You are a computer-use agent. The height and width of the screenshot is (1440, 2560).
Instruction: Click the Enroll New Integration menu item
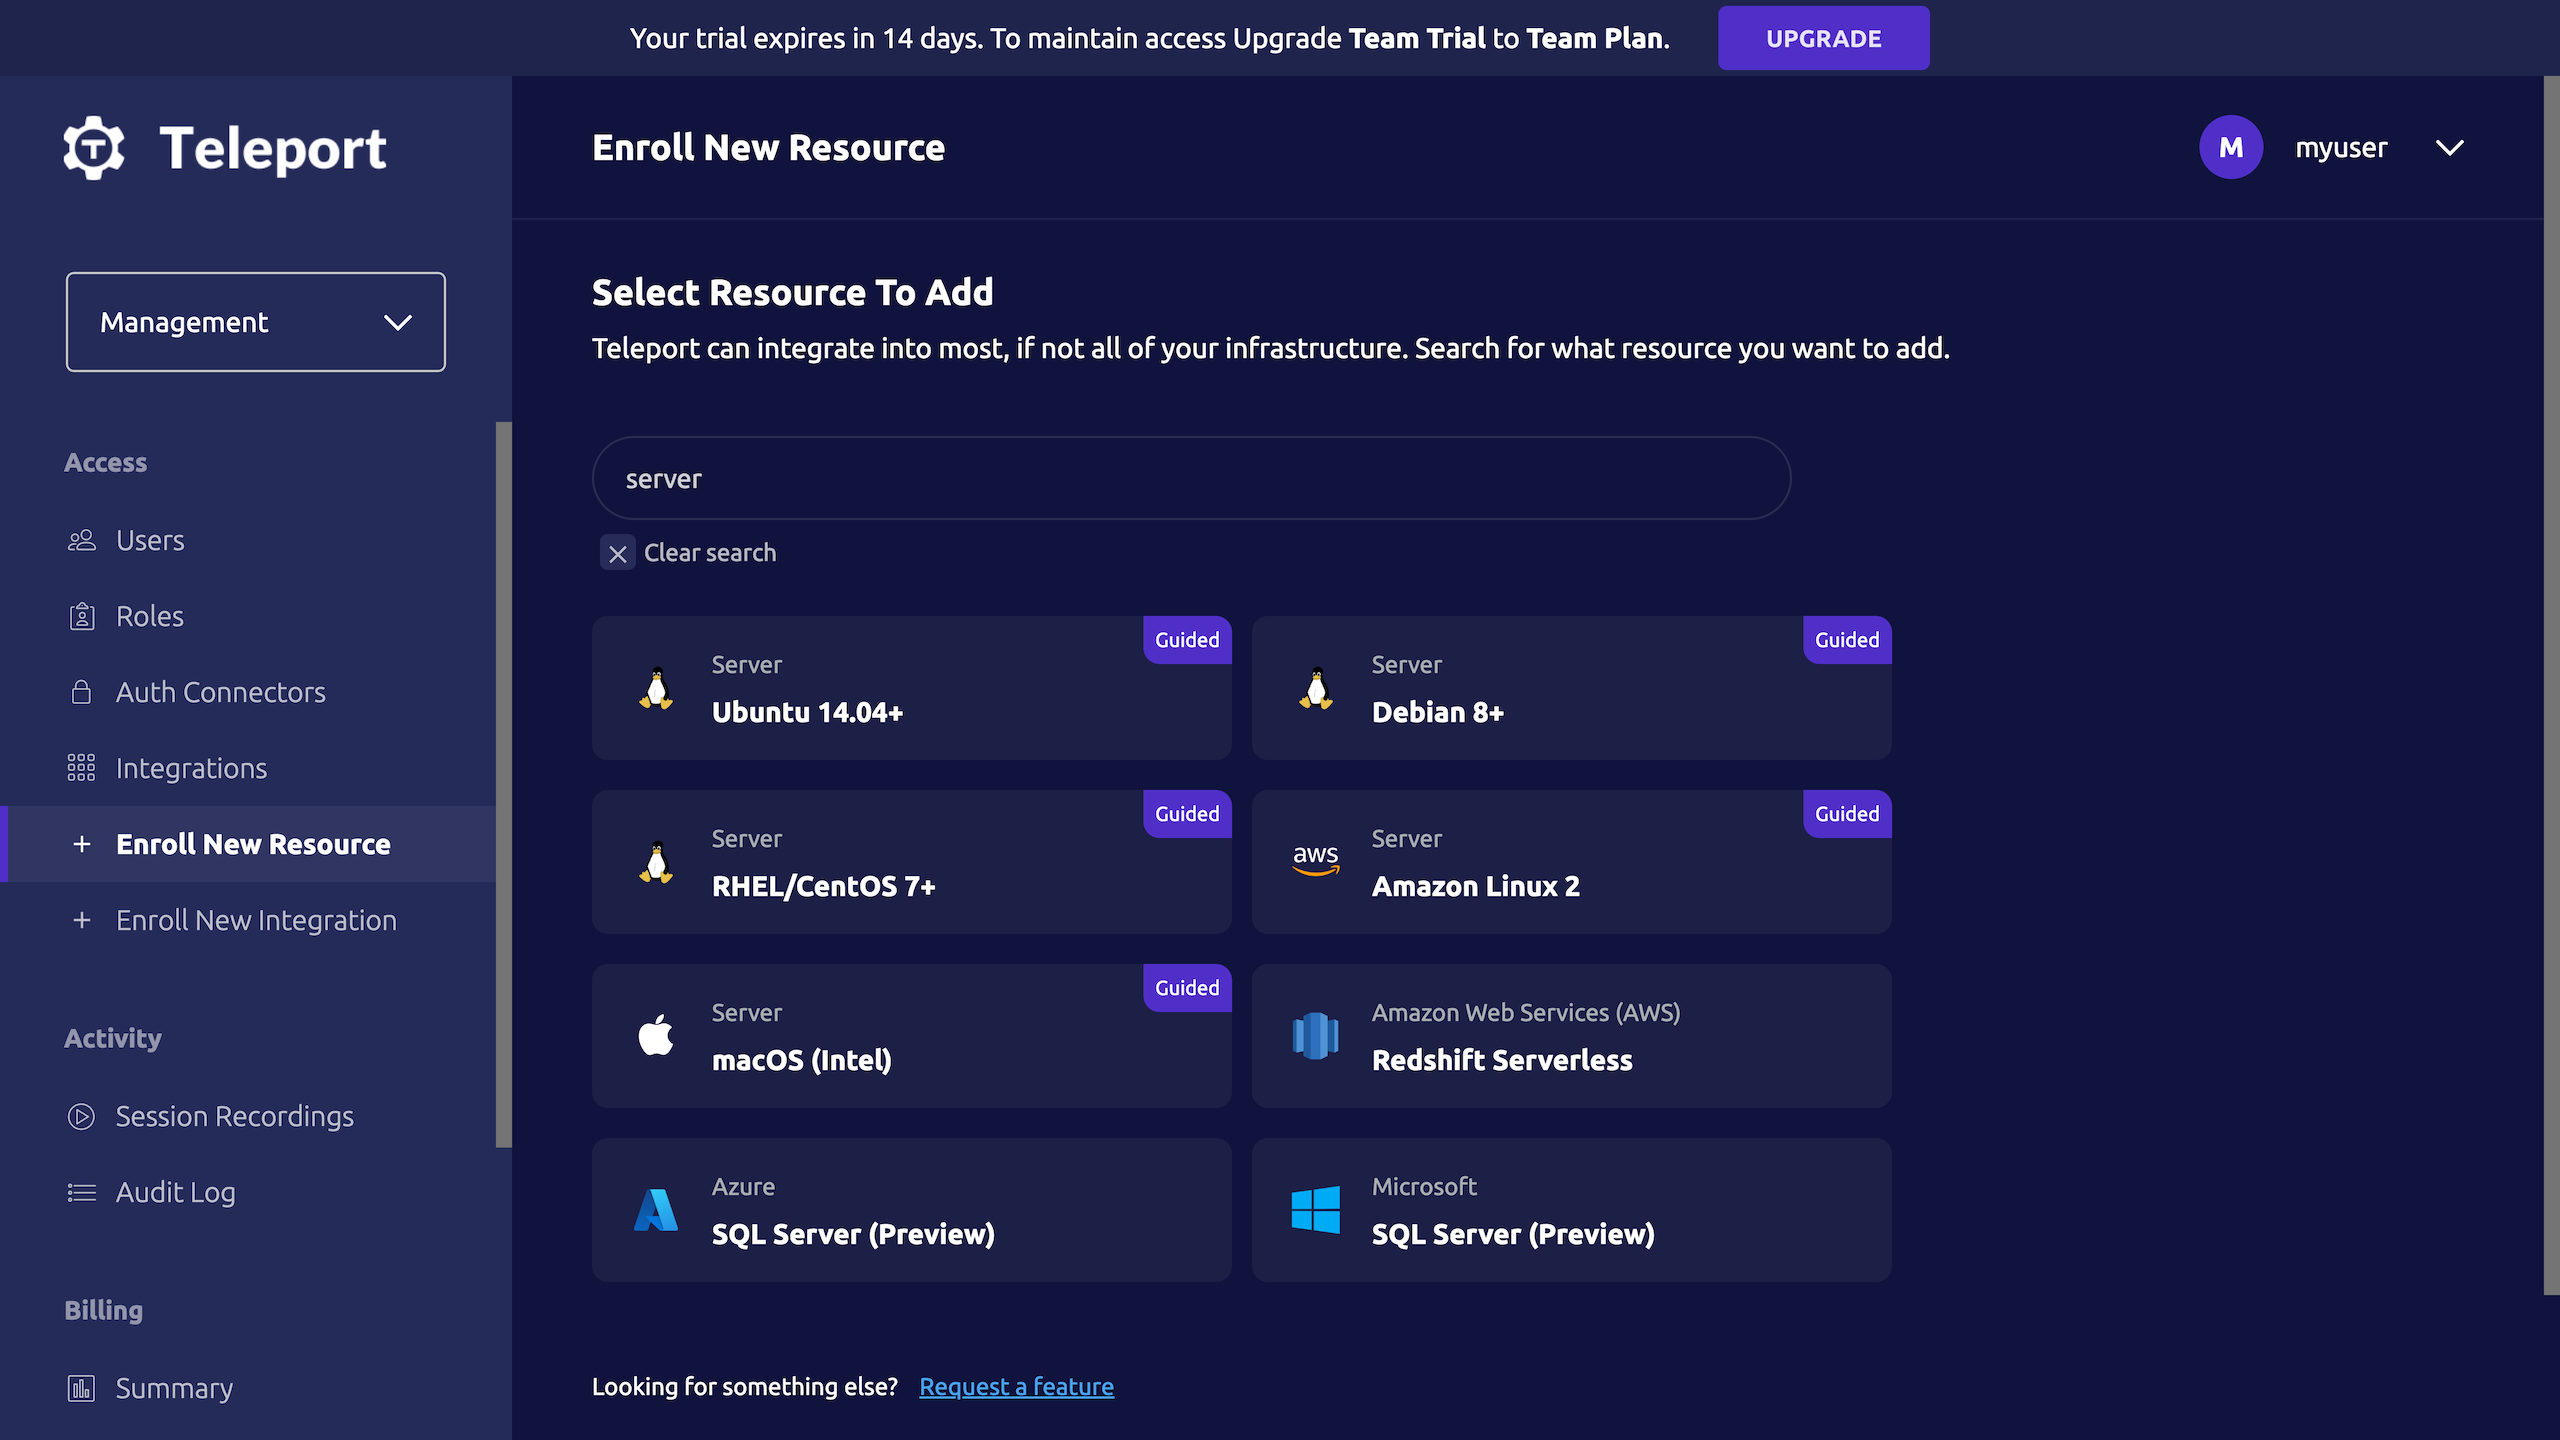point(255,920)
